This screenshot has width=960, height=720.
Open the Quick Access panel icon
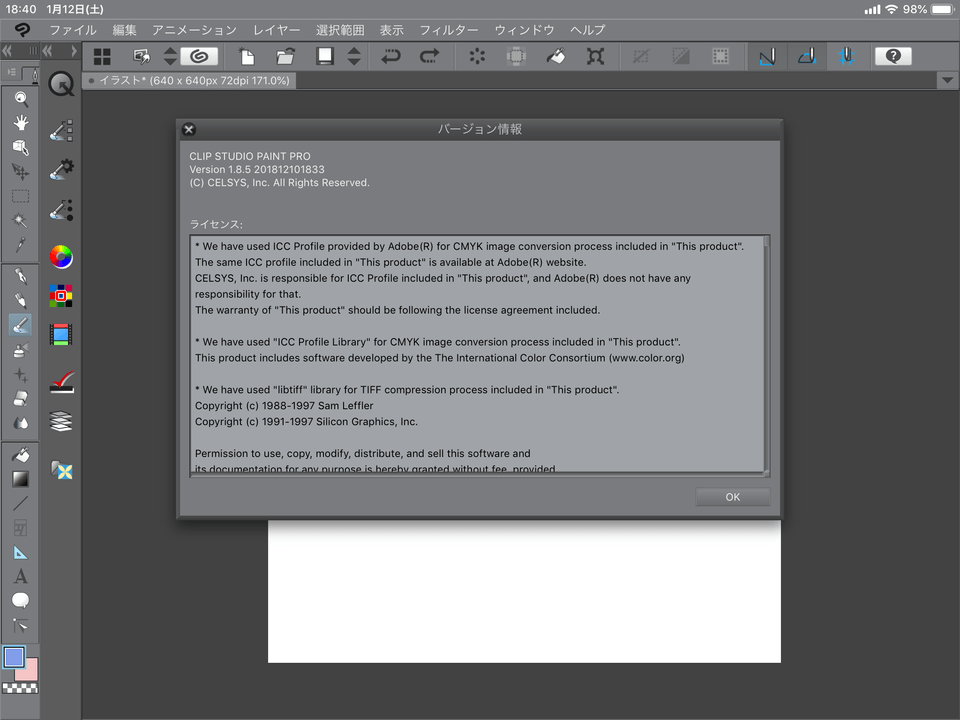[x=61, y=84]
